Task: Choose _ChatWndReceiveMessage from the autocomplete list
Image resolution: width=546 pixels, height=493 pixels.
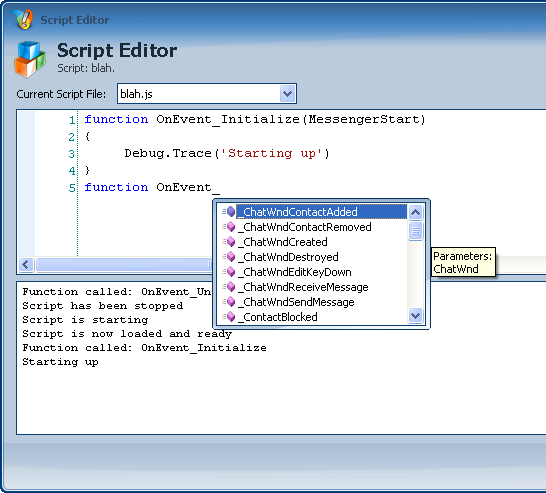Action: coord(303,287)
